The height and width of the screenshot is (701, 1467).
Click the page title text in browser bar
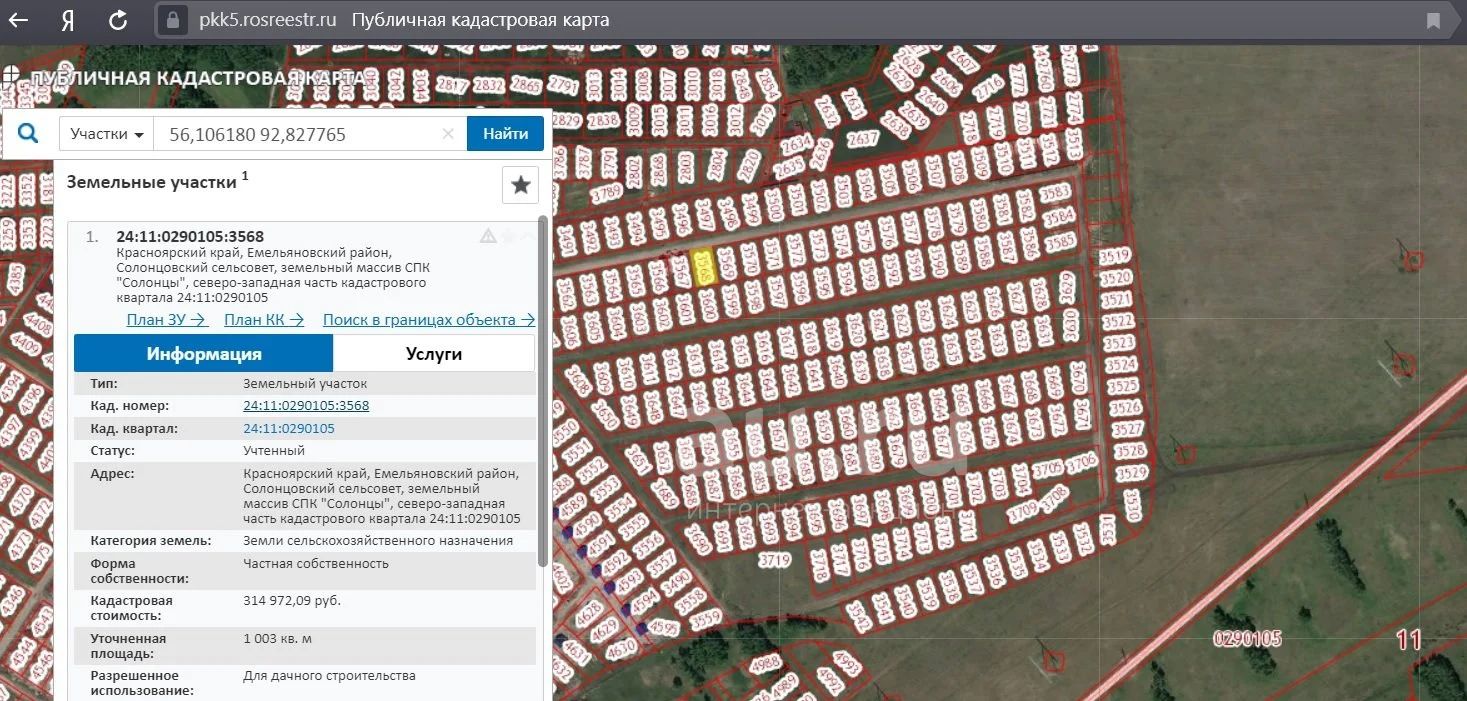[481, 20]
